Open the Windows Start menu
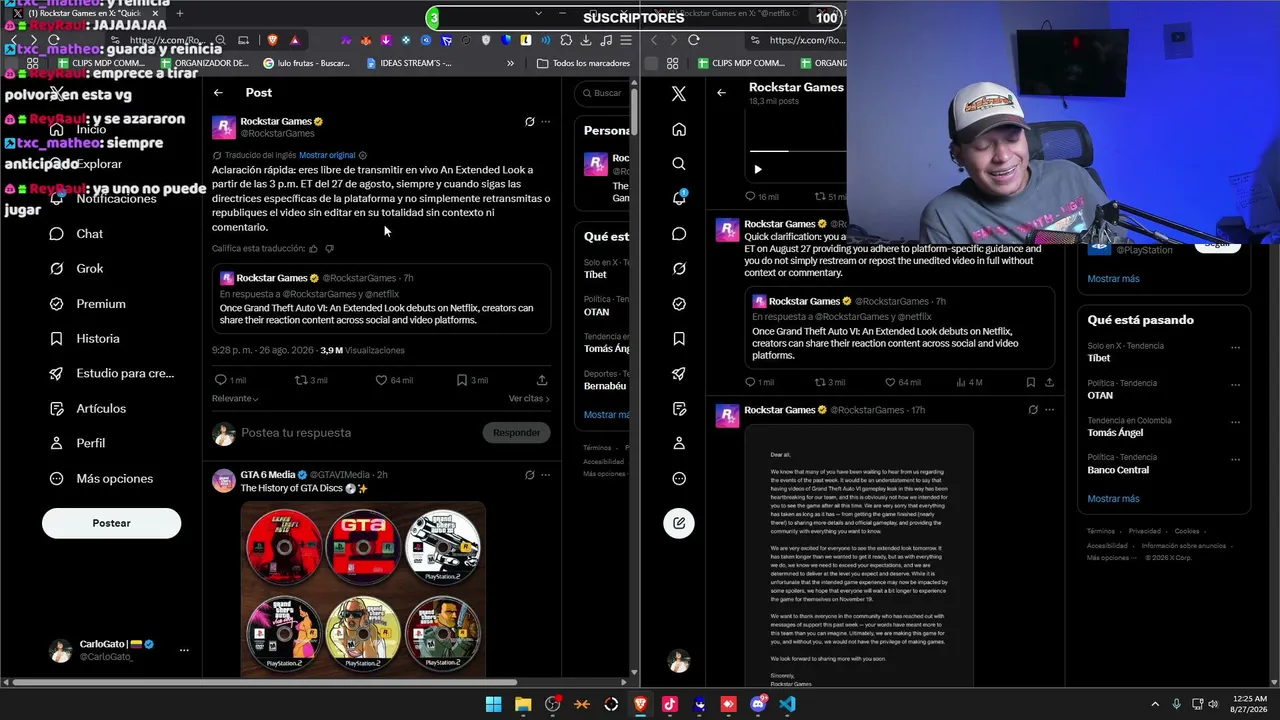 pos(493,704)
